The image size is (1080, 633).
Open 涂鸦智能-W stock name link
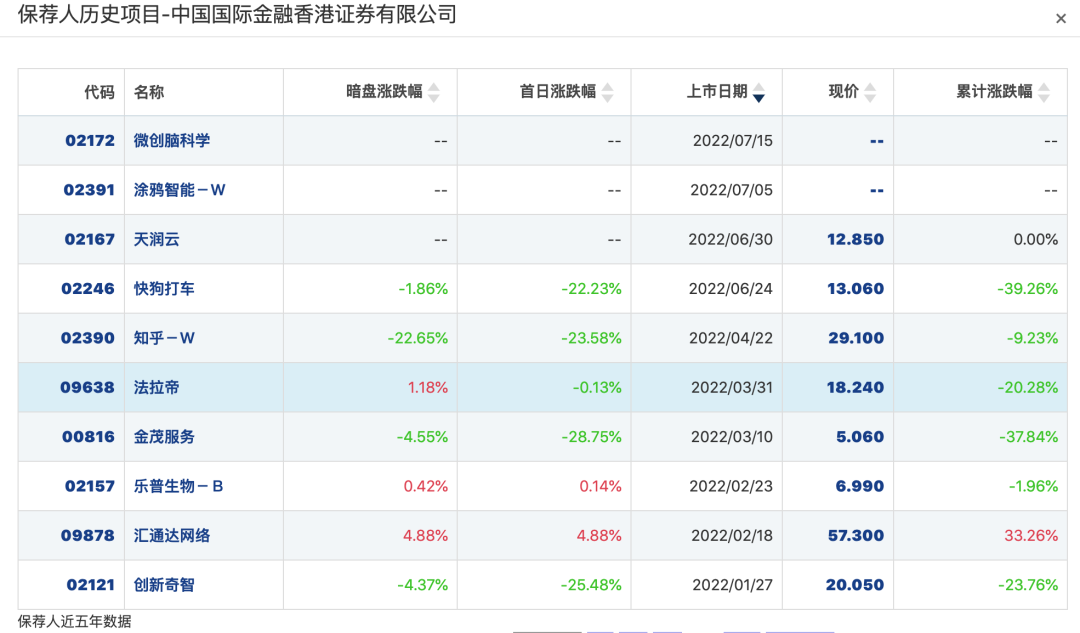tap(179, 190)
